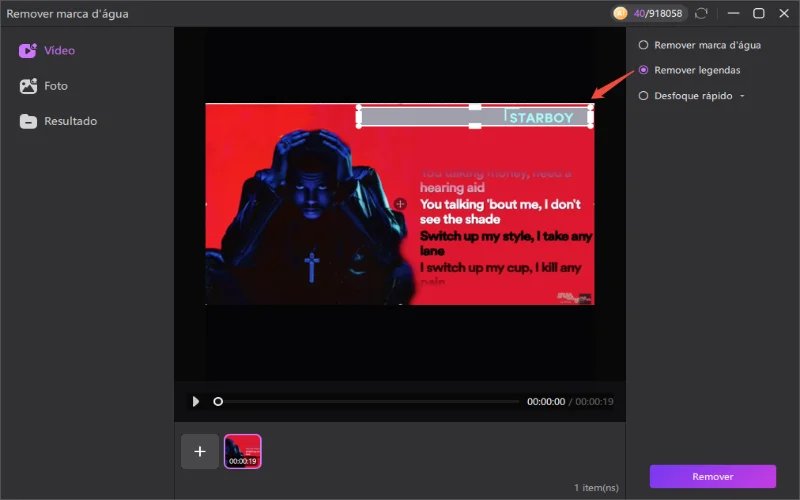800x500 pixels.
Task: Open the Vídeo section in sidebar
Action: point(47,51)
